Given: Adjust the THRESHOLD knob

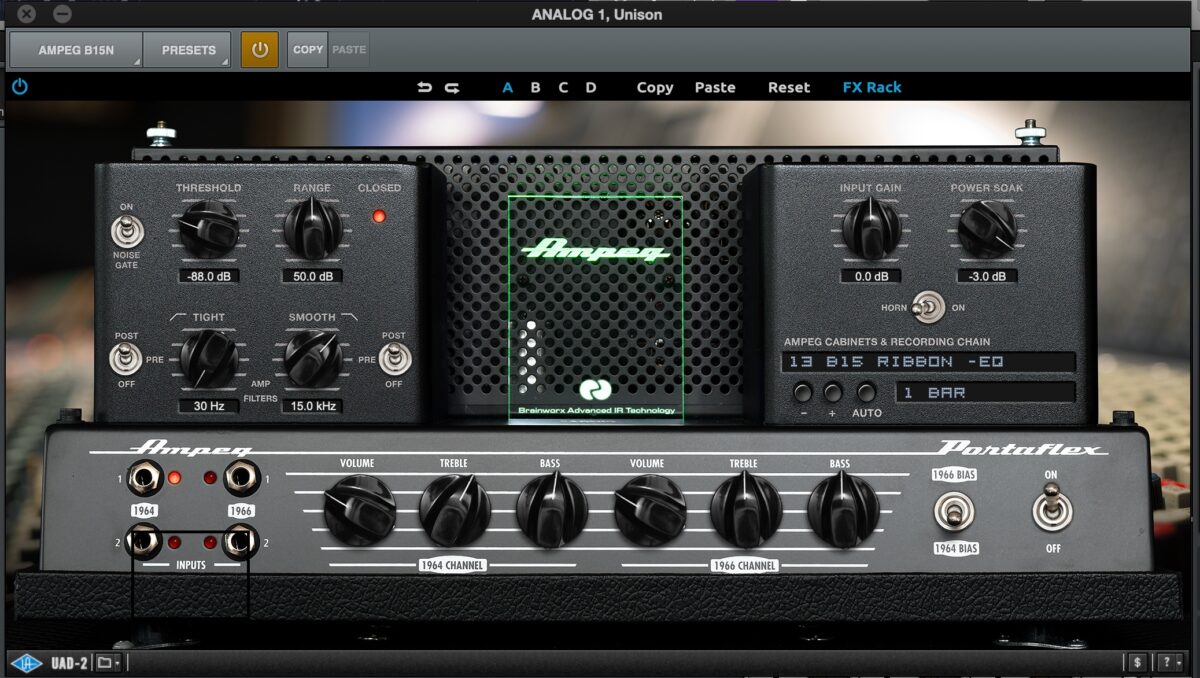Looking at the screenshot, I should 209,230.
